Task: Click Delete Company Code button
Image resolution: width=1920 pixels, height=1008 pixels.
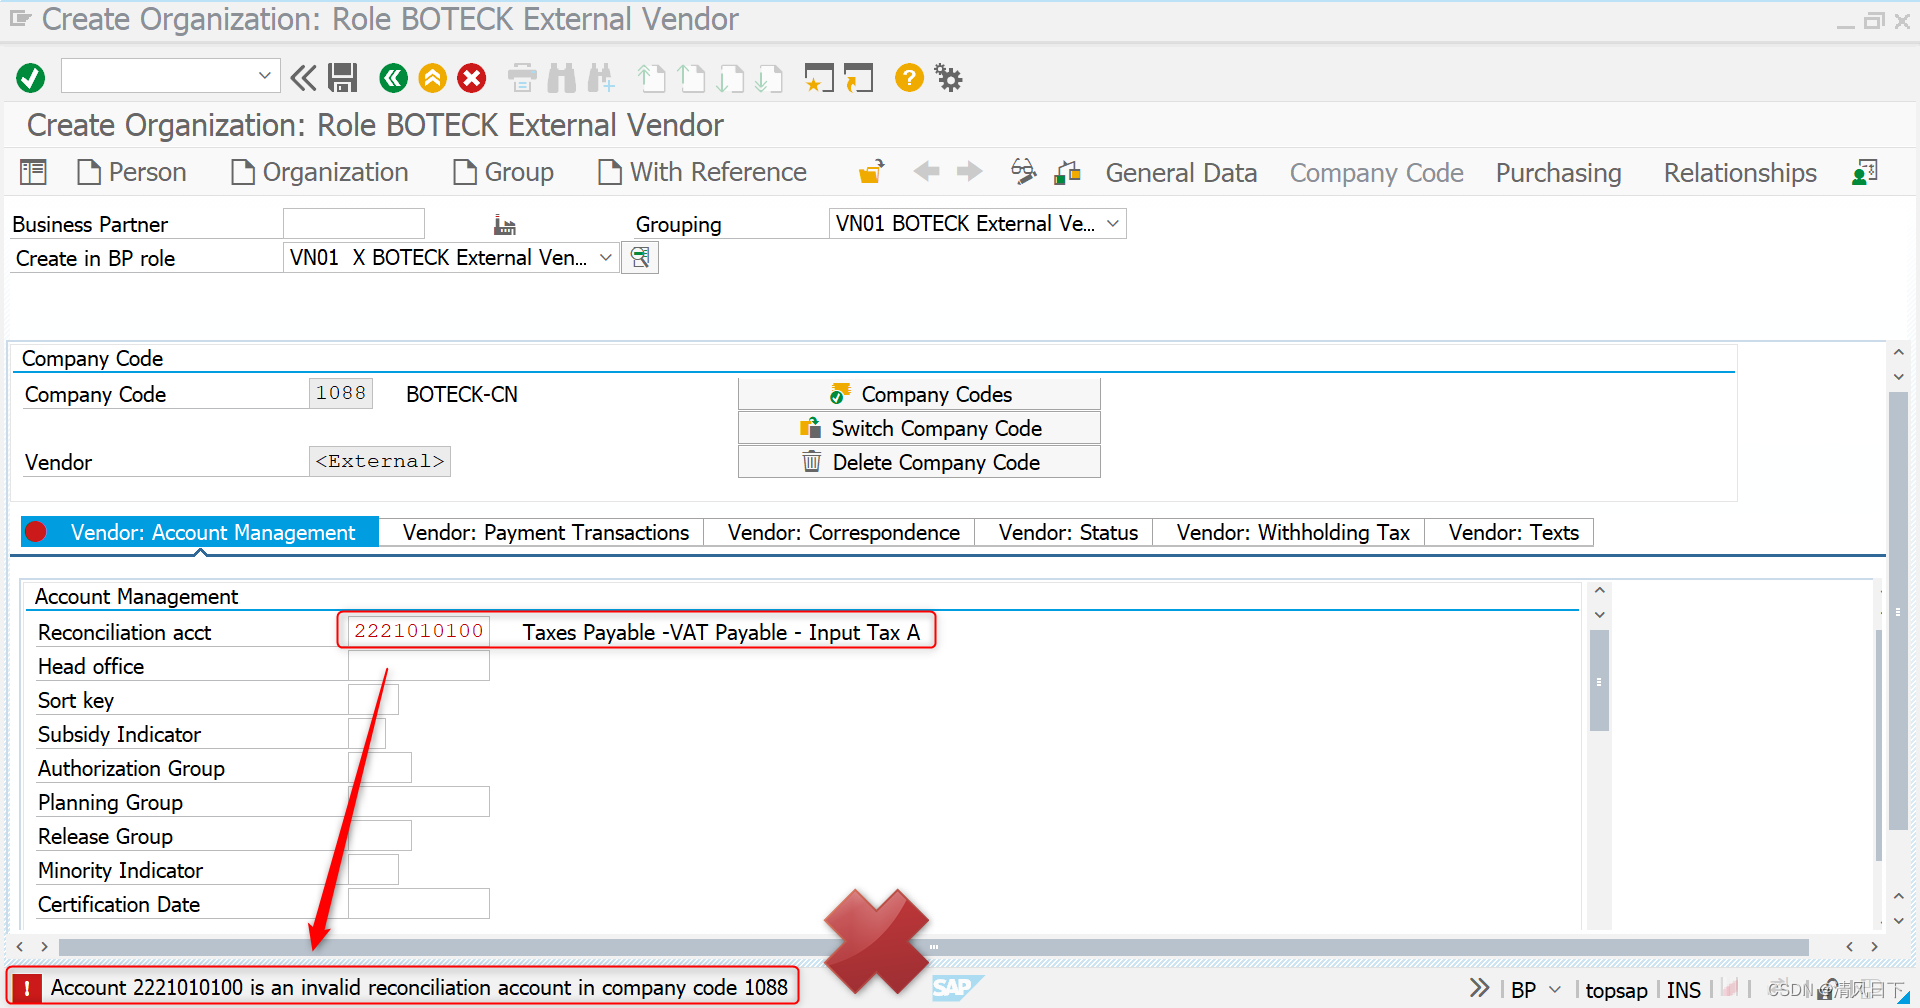Action: click(x=919, y=462)
